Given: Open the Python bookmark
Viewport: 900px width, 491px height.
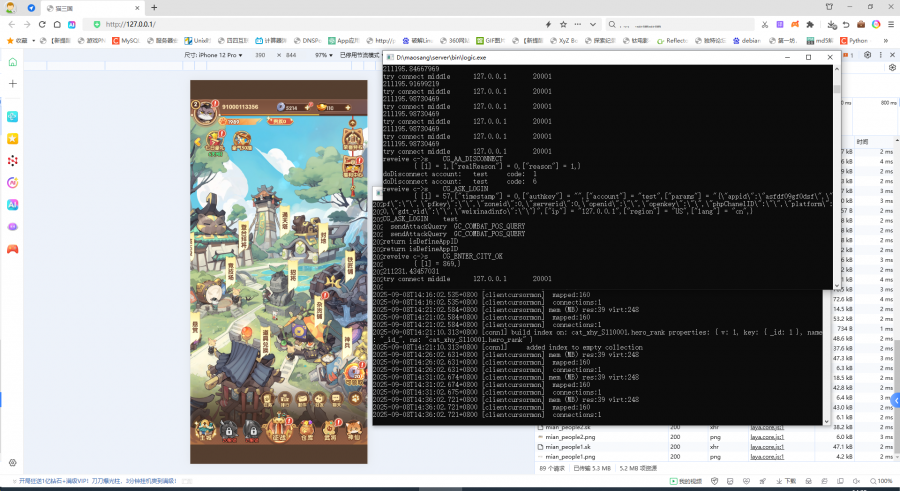Looking at the screenshot, I should (854, 41).
